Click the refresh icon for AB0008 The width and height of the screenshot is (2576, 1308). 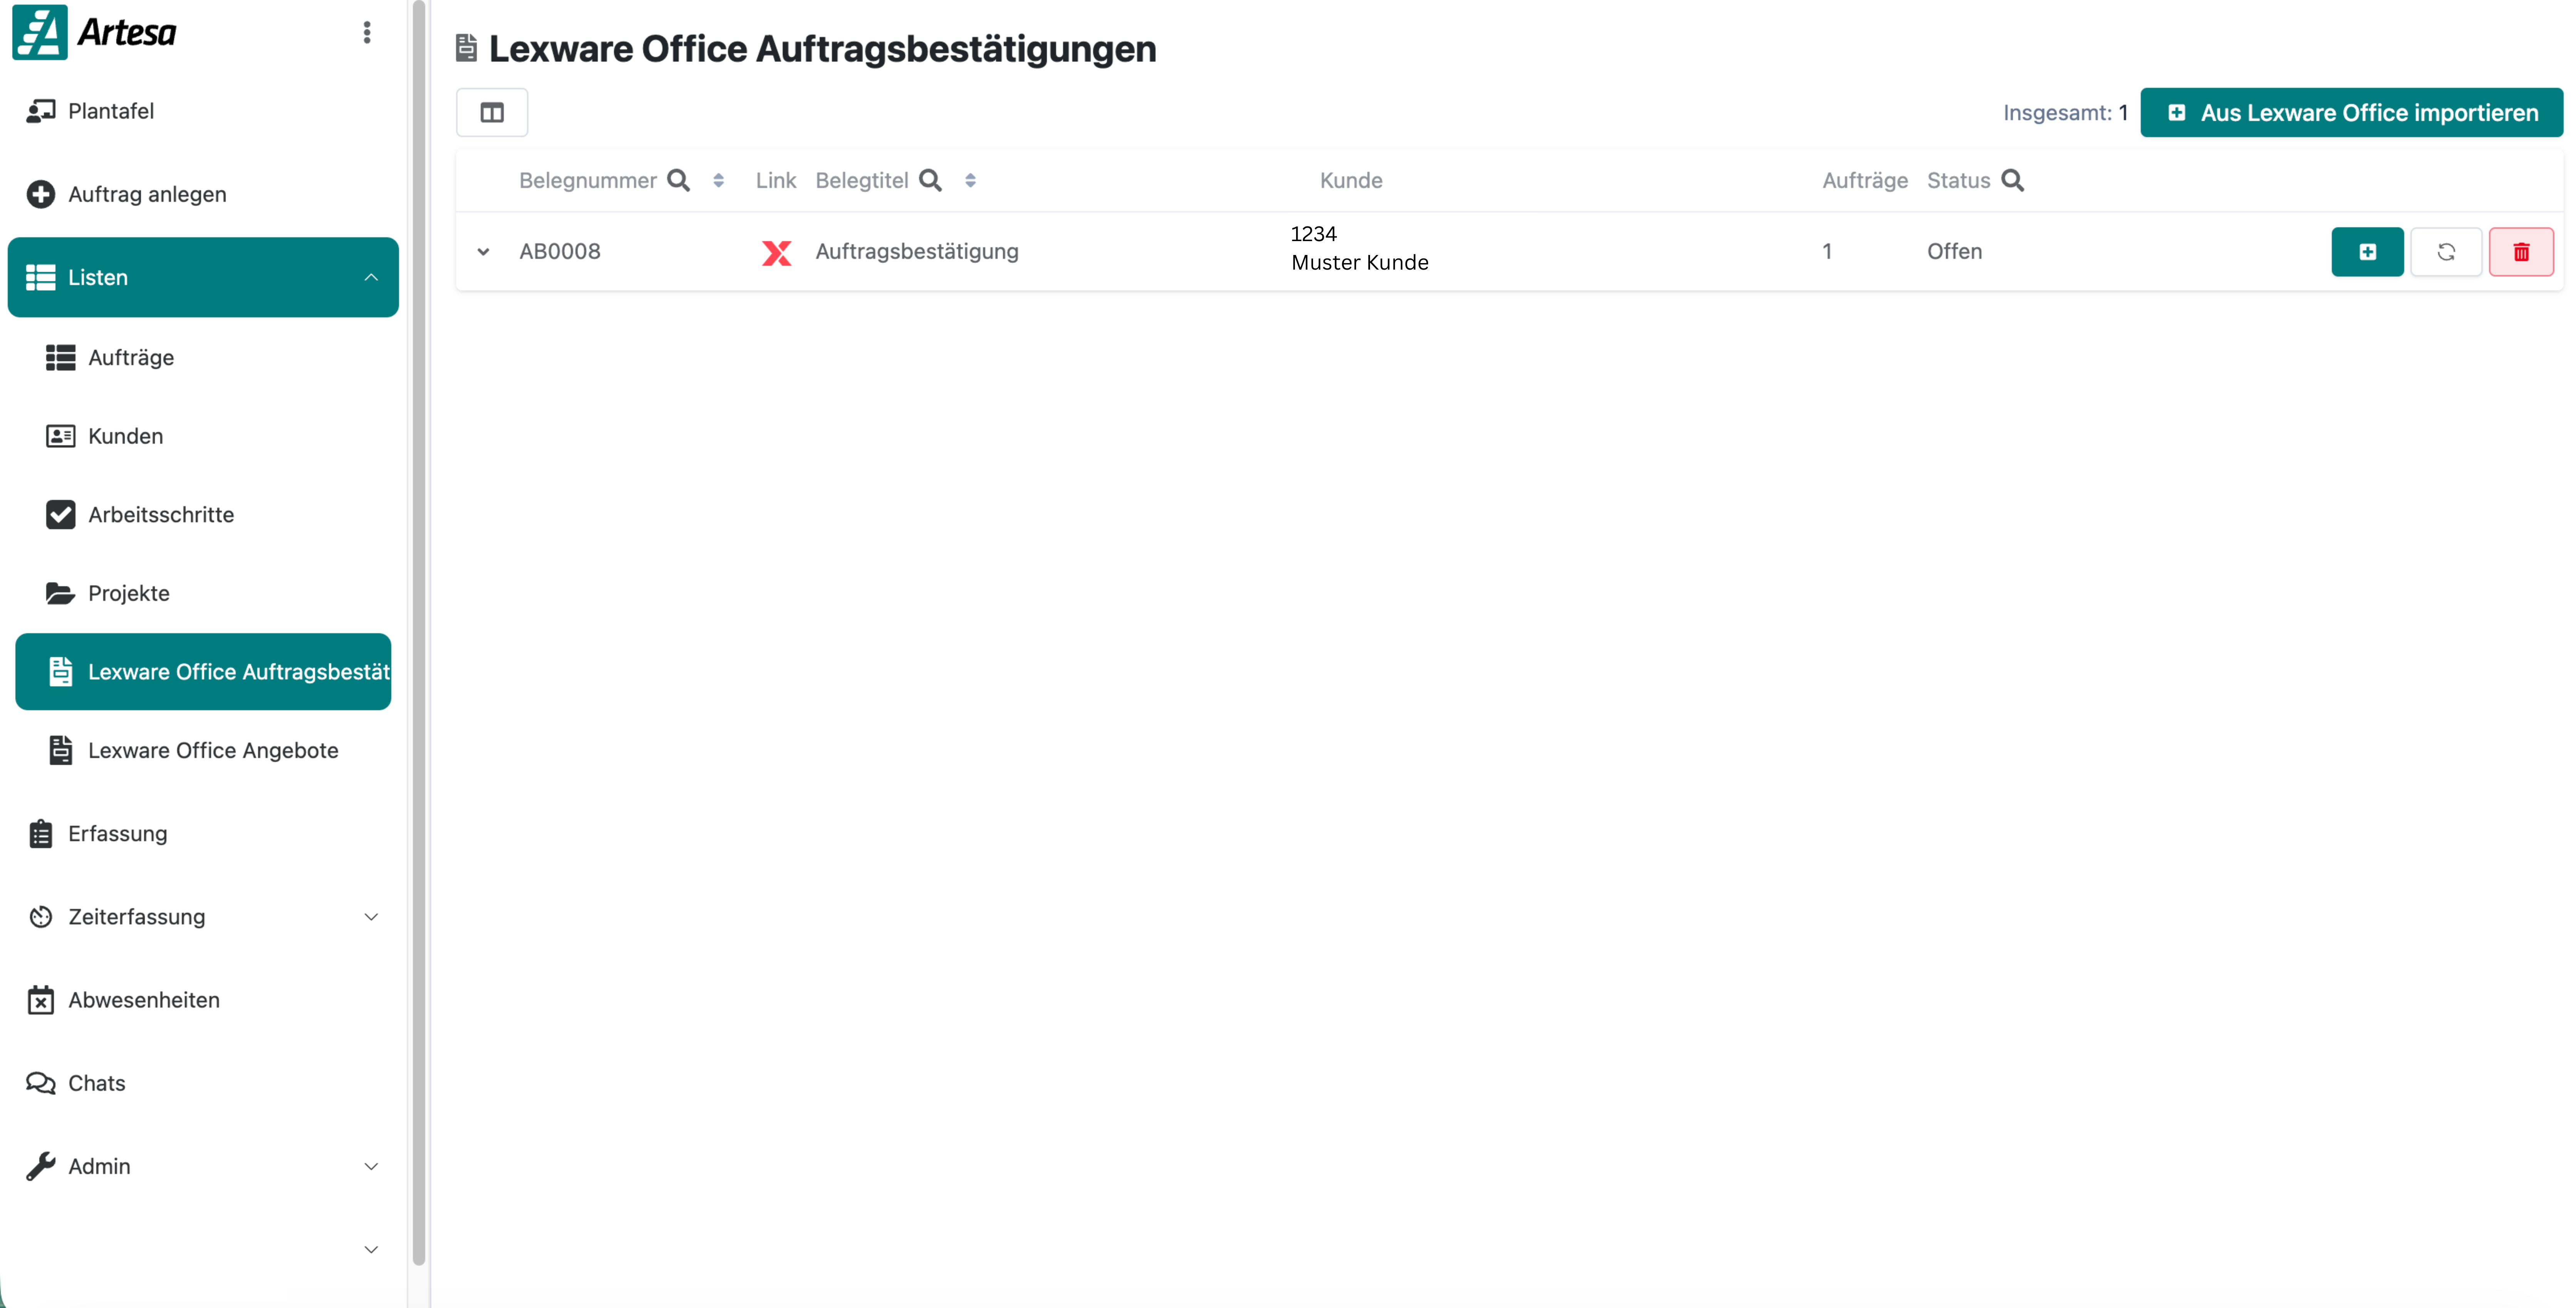click(x=2445, y=252)
